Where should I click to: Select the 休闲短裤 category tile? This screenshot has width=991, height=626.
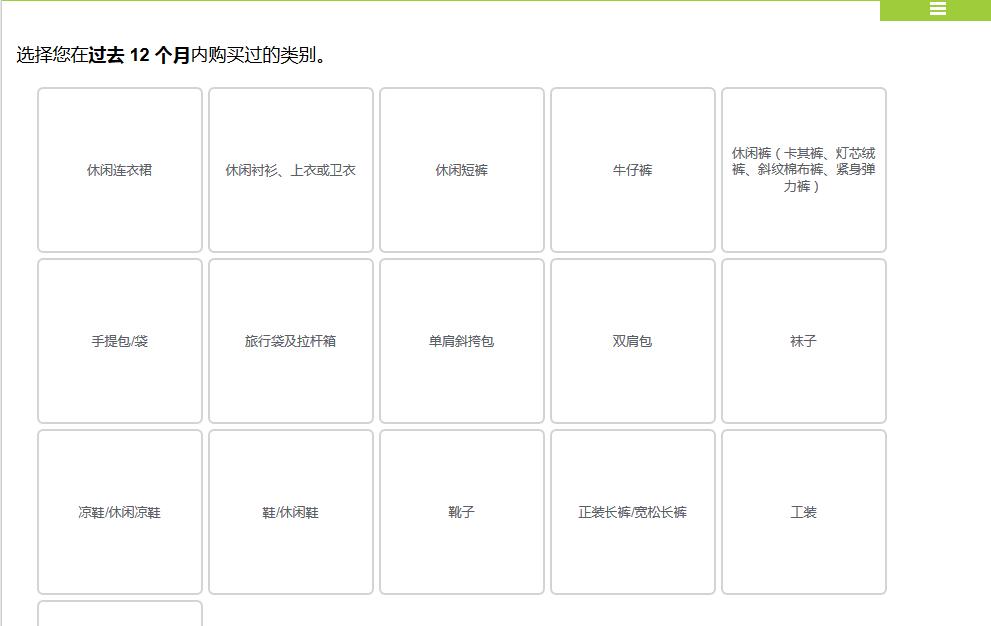pos(462,169)
